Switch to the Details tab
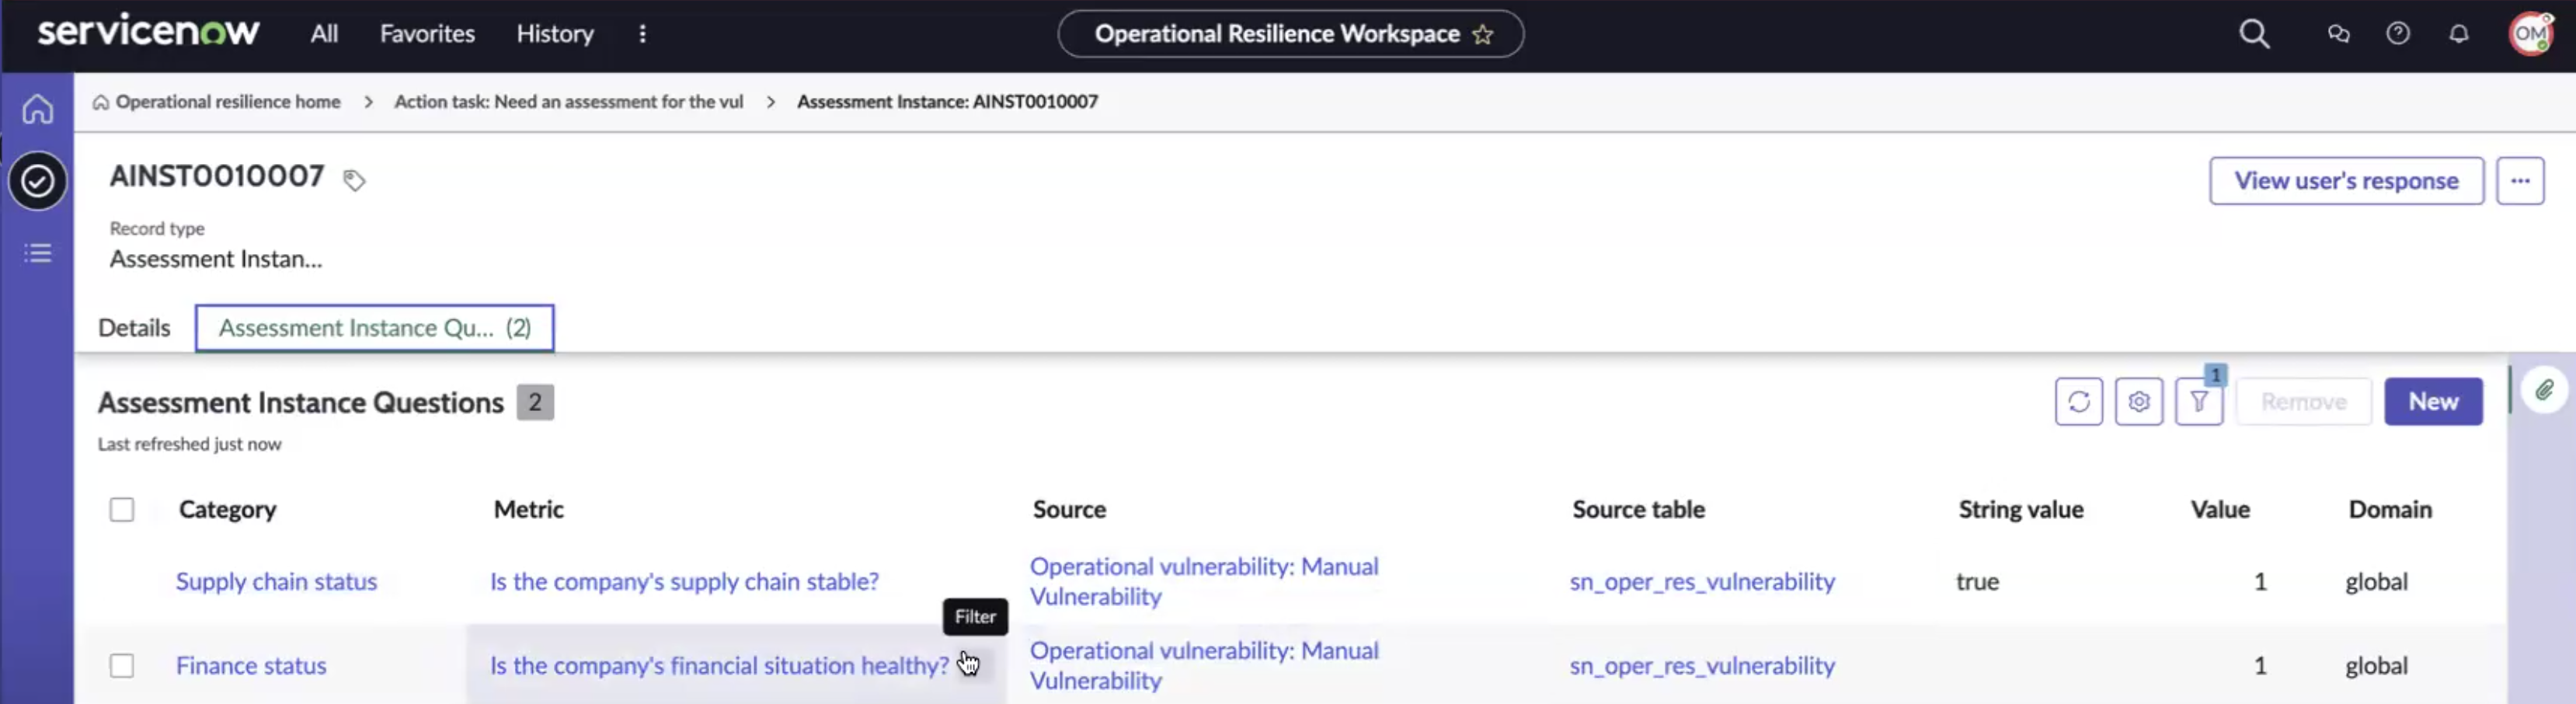Image resolution: width=2576 pixels, height=704 pixels. [x=134, y=328]
